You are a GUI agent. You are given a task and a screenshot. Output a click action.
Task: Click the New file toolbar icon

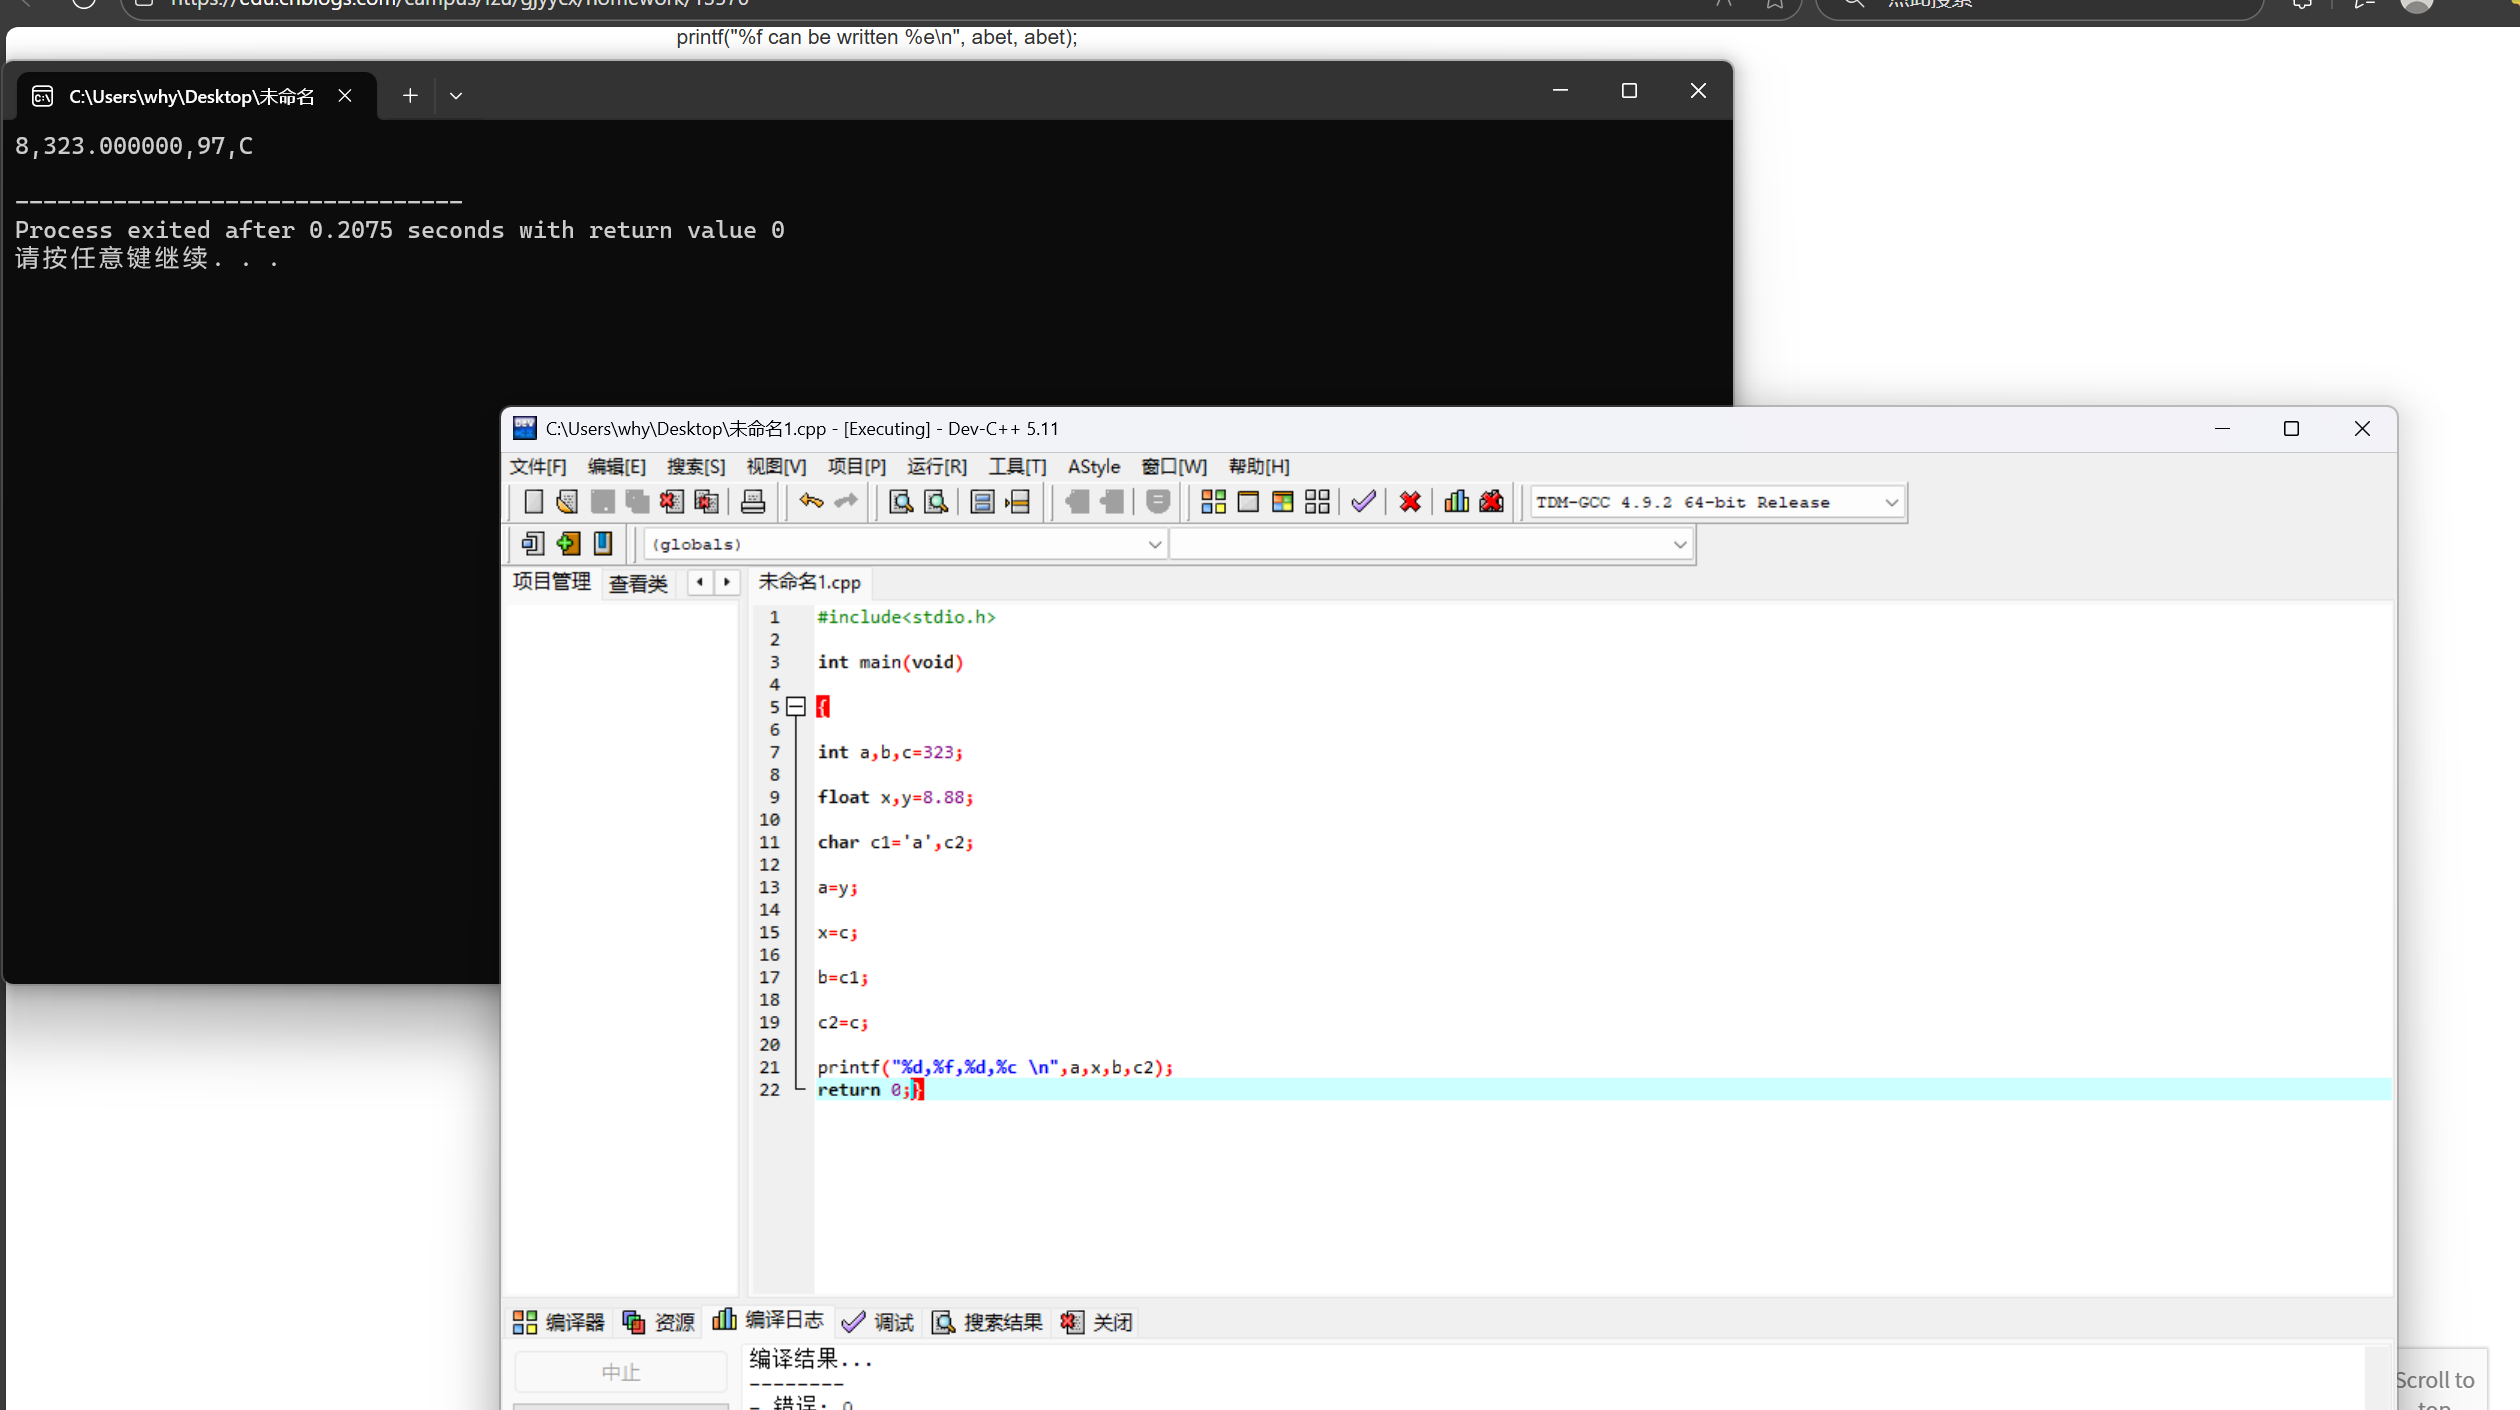[x=533, y=502]
